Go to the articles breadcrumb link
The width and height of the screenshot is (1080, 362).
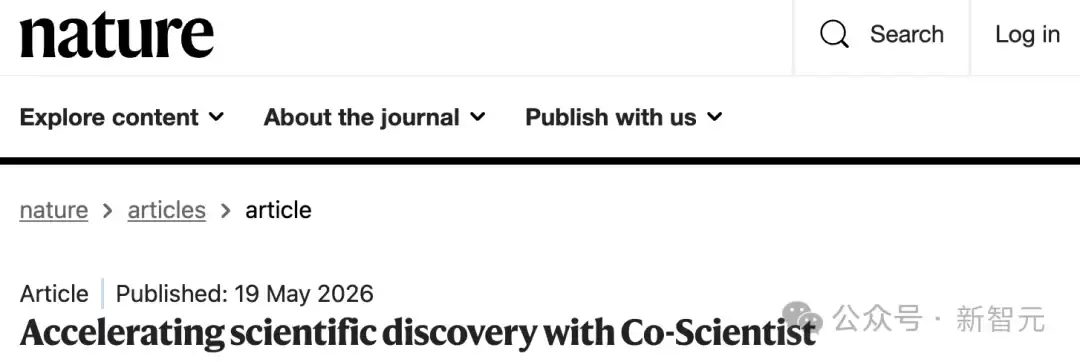tap(167, 210)
